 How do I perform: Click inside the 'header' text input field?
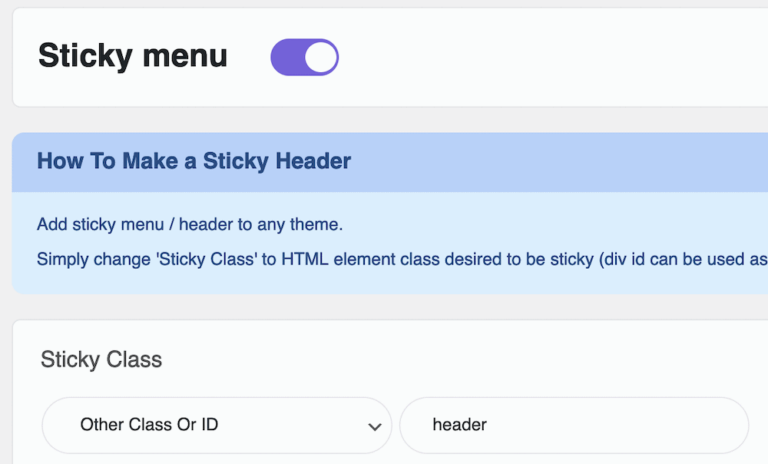coord(574,425)
